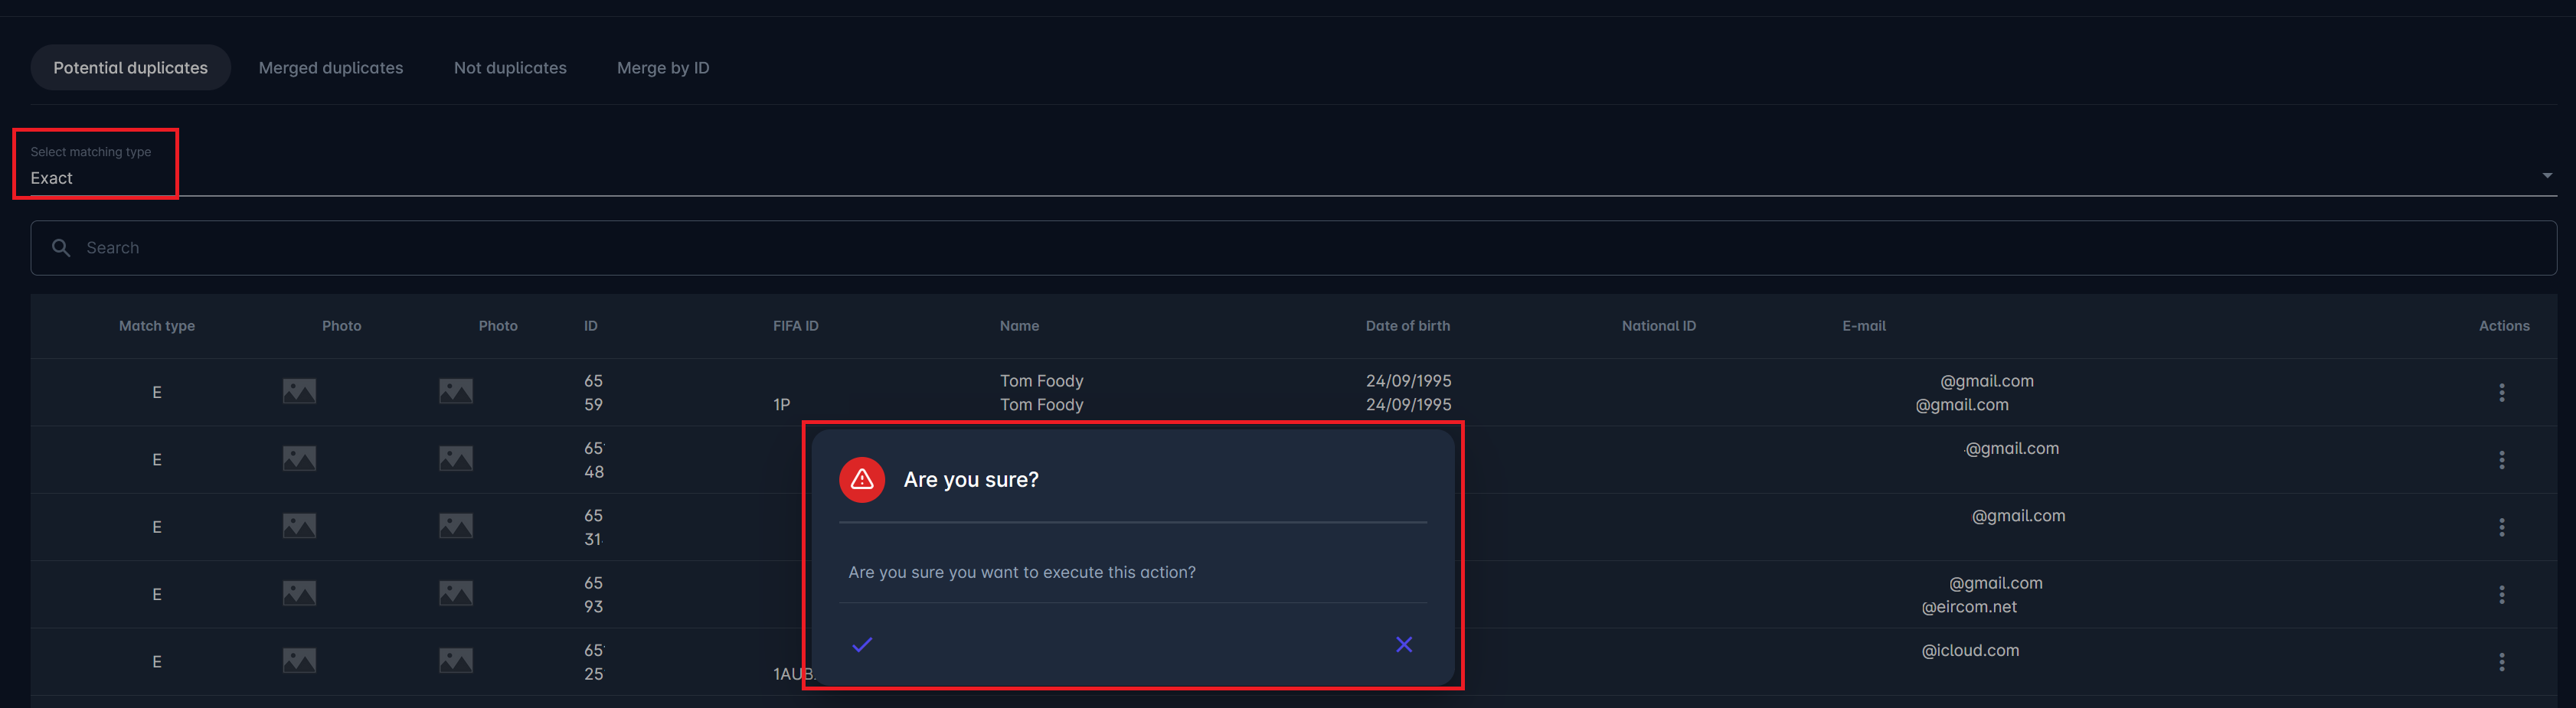Cancel the dialog with the X icon
Image resolution: width=2576 pixels, height=708 pixels.
(1403, 644)
